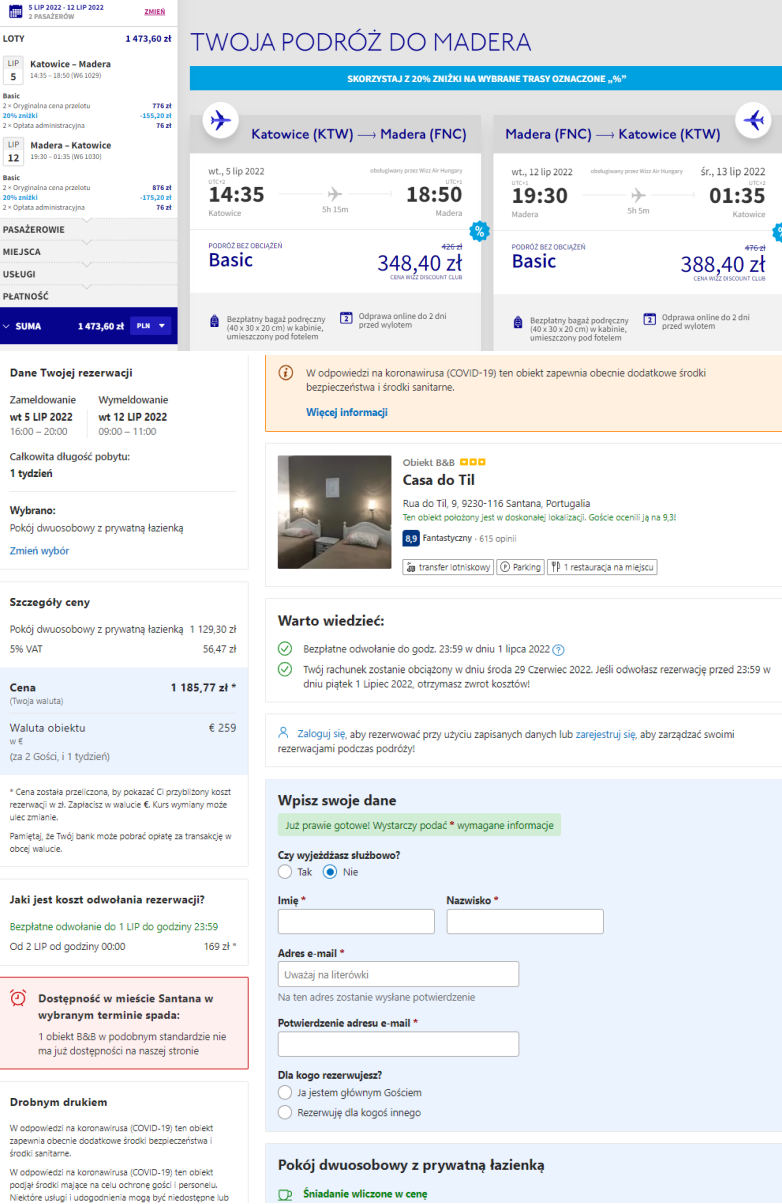Click the Bezpłatne odwołanie do 1 LIP text
The width and height of the screenshot is (782, 1204).
[x=114, y=926]
